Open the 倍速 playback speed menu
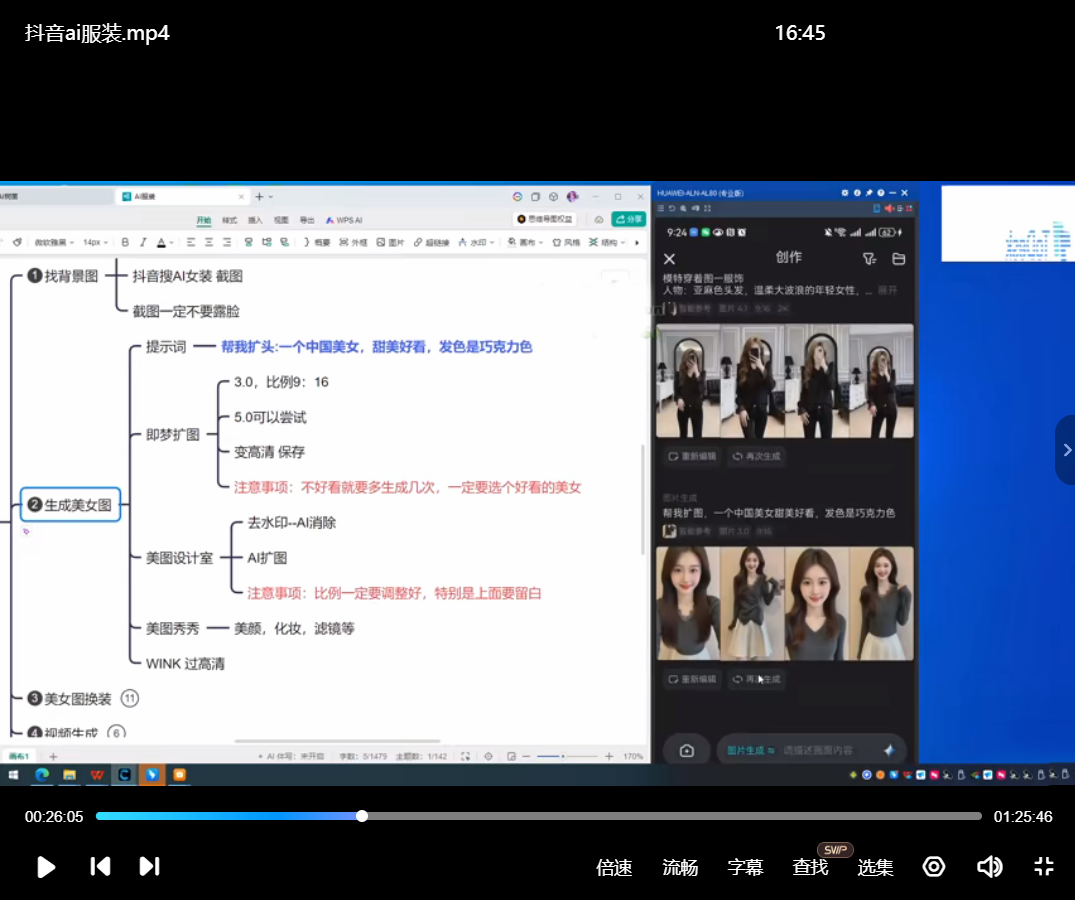The width and height of the screenshot is (1075, 900). click(614, 868)
